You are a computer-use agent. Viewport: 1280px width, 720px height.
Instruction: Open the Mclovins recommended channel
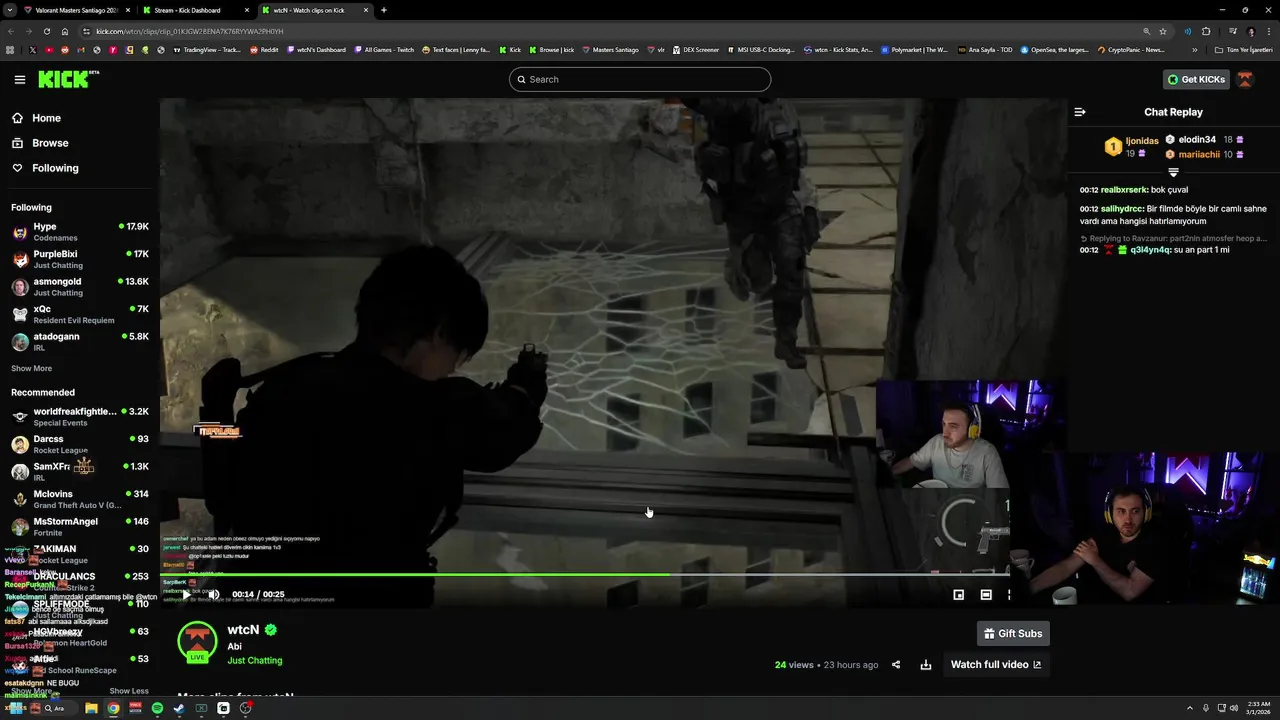pos(80,499)
